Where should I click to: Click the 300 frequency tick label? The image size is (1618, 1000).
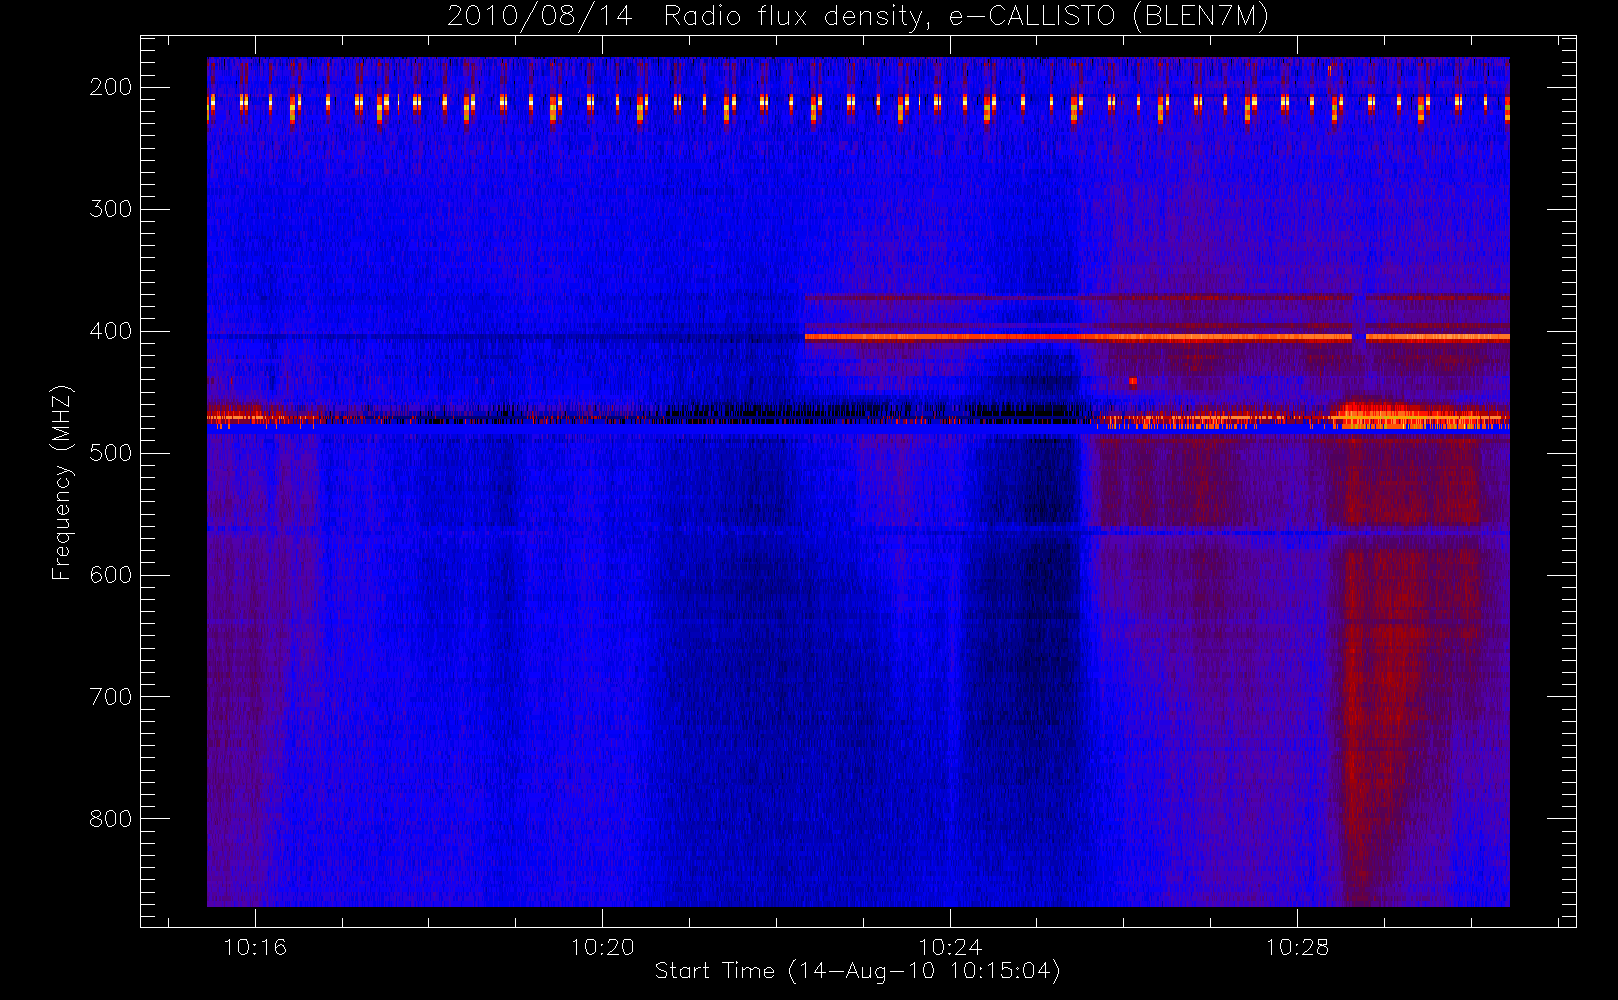point(111,209)
